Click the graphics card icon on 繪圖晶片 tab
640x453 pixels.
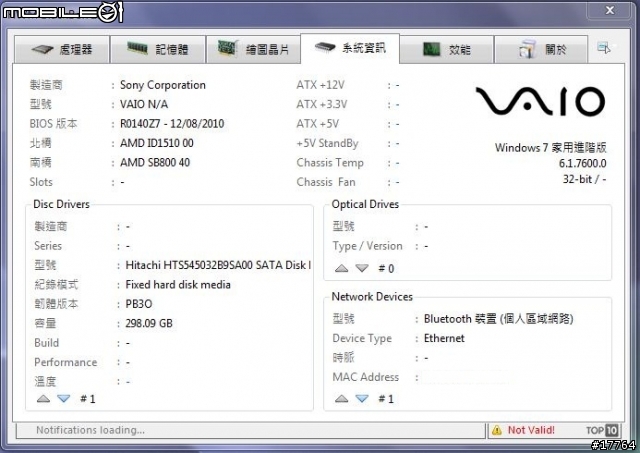228,48
